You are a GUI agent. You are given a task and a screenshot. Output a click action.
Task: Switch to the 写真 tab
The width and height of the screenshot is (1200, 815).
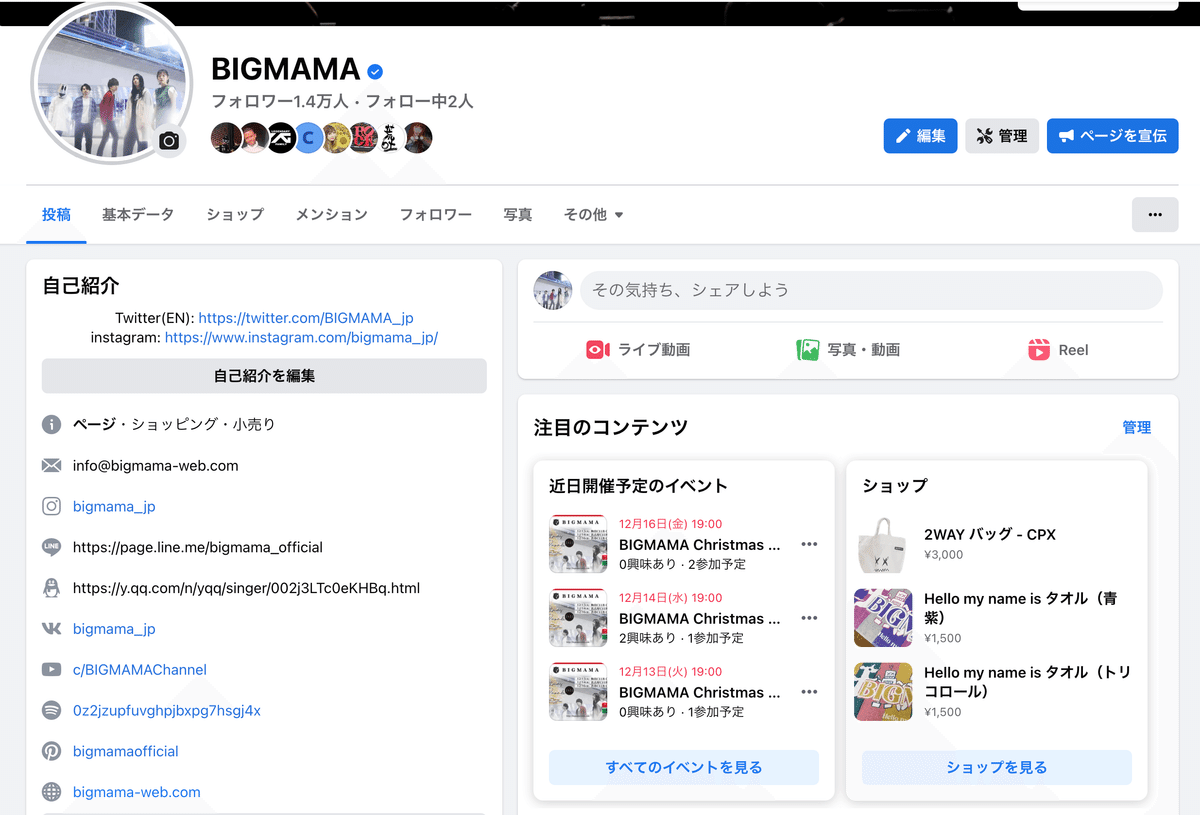[x=518, y=214]
